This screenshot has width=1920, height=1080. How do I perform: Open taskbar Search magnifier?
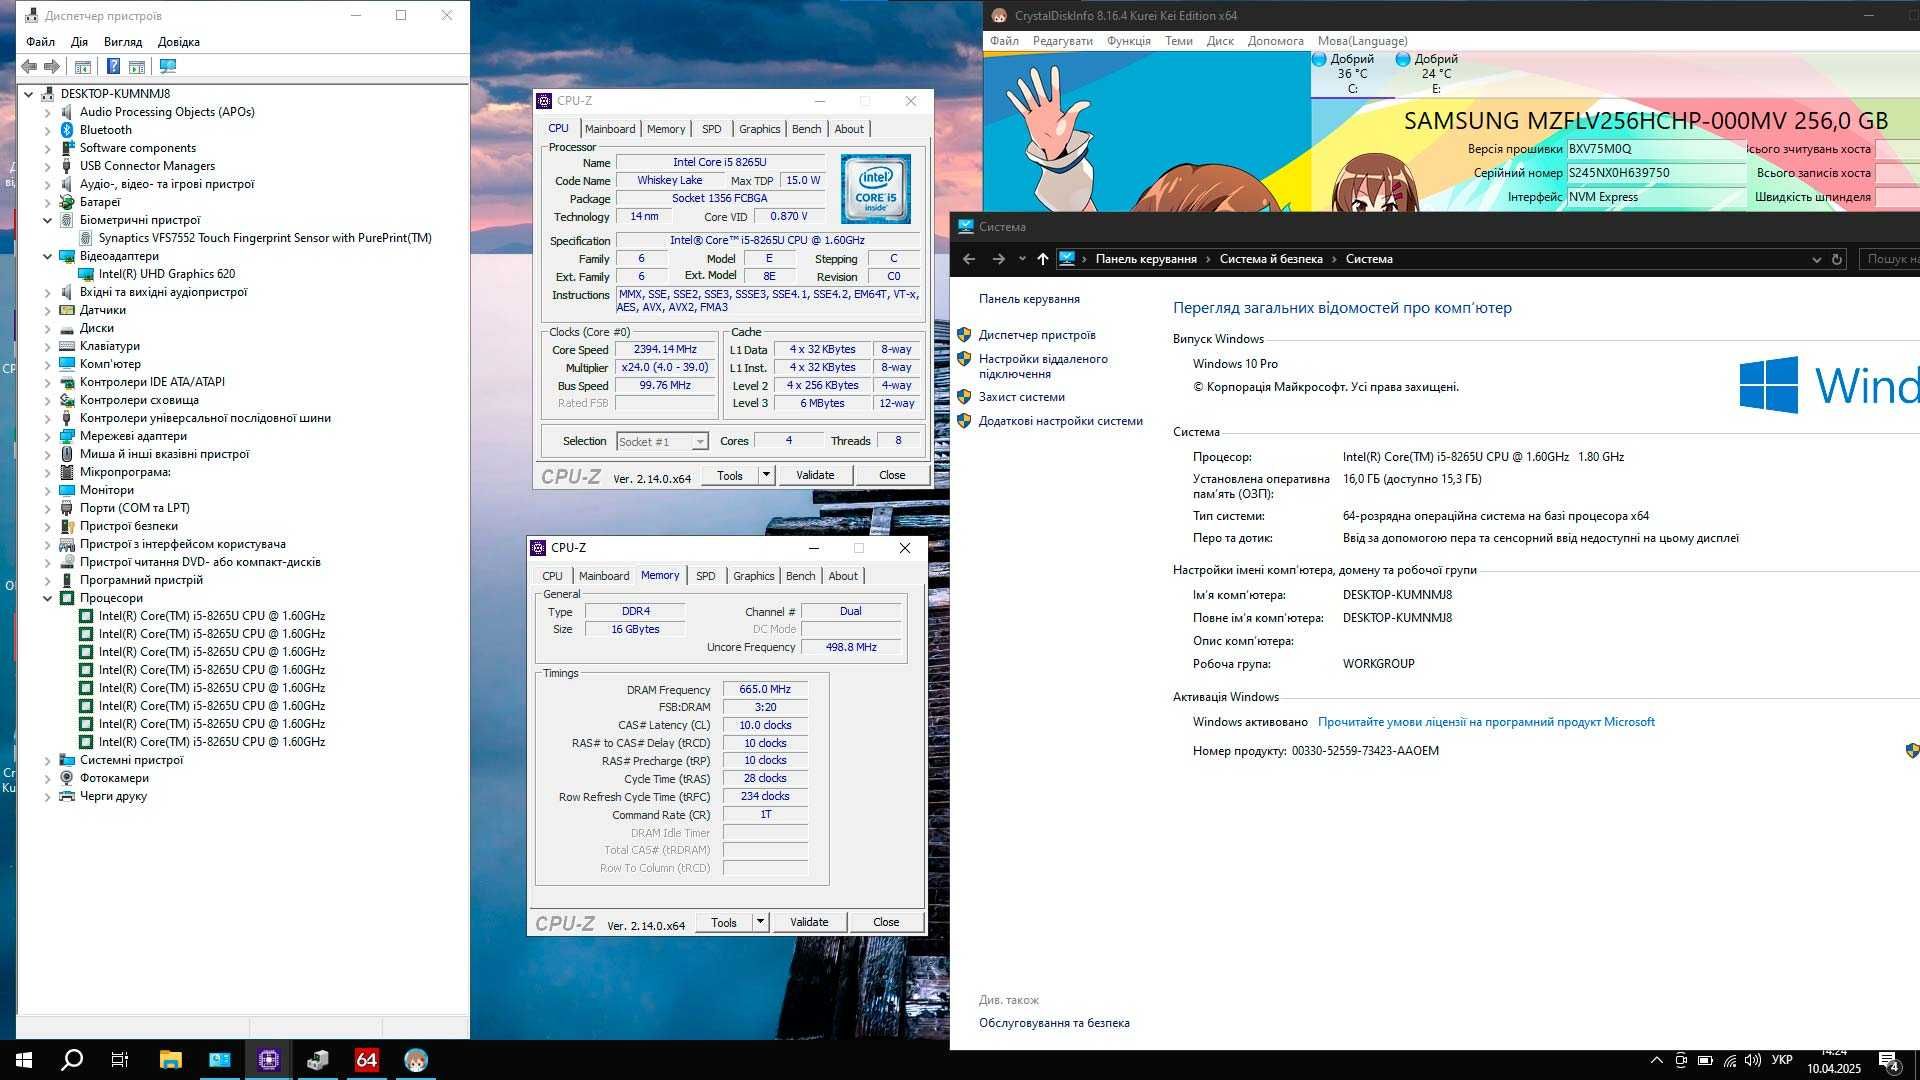[72, 1060]
